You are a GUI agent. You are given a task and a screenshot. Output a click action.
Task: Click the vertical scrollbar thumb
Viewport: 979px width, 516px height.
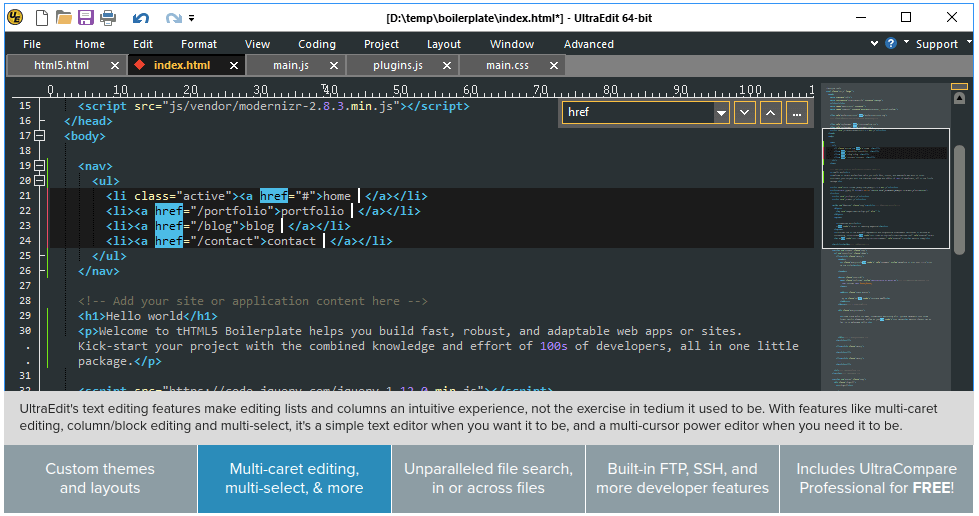pos(960,200)
